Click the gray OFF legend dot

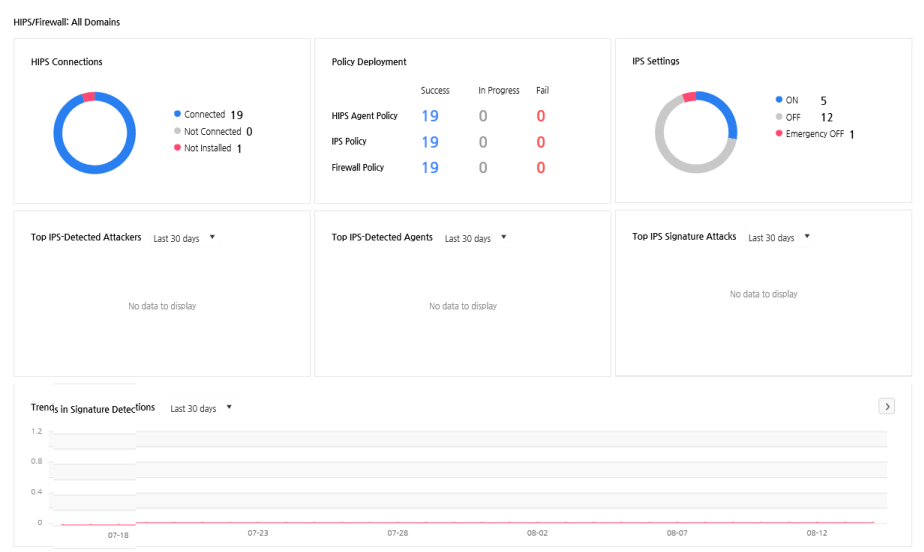click(779, 117)
